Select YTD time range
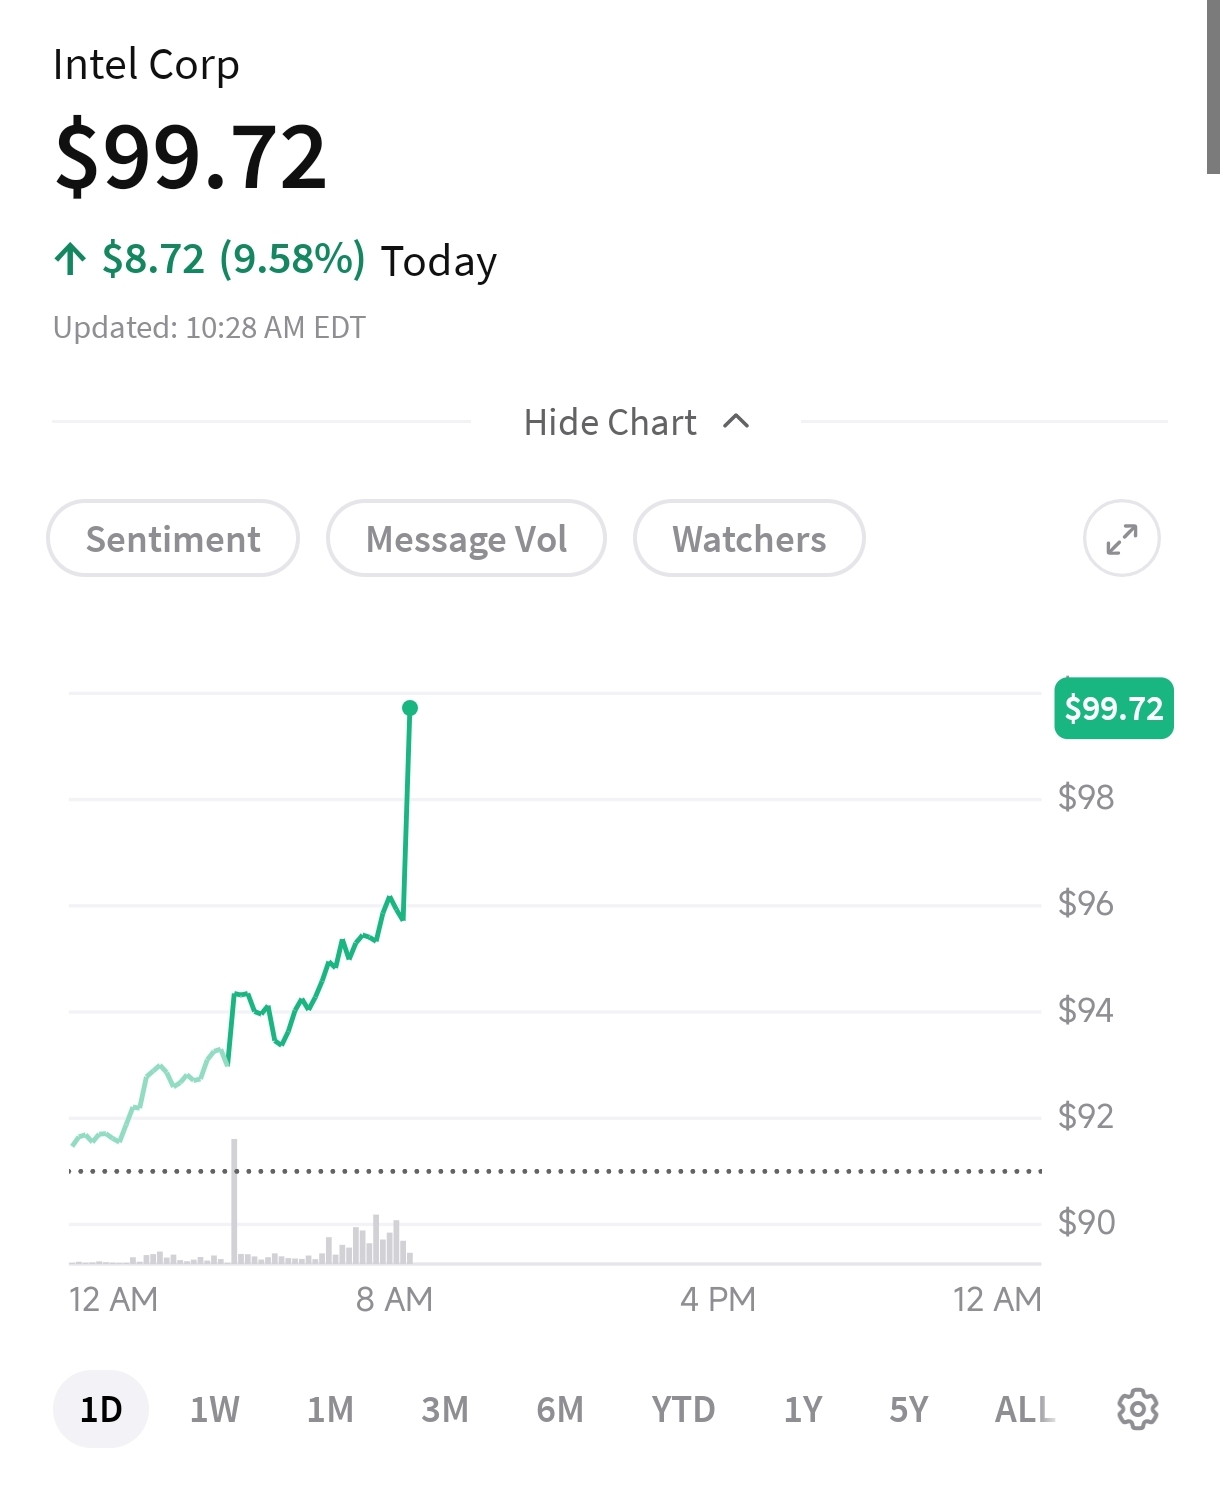Viewport: 1220px width, 1501px height. coord(683,1409)
